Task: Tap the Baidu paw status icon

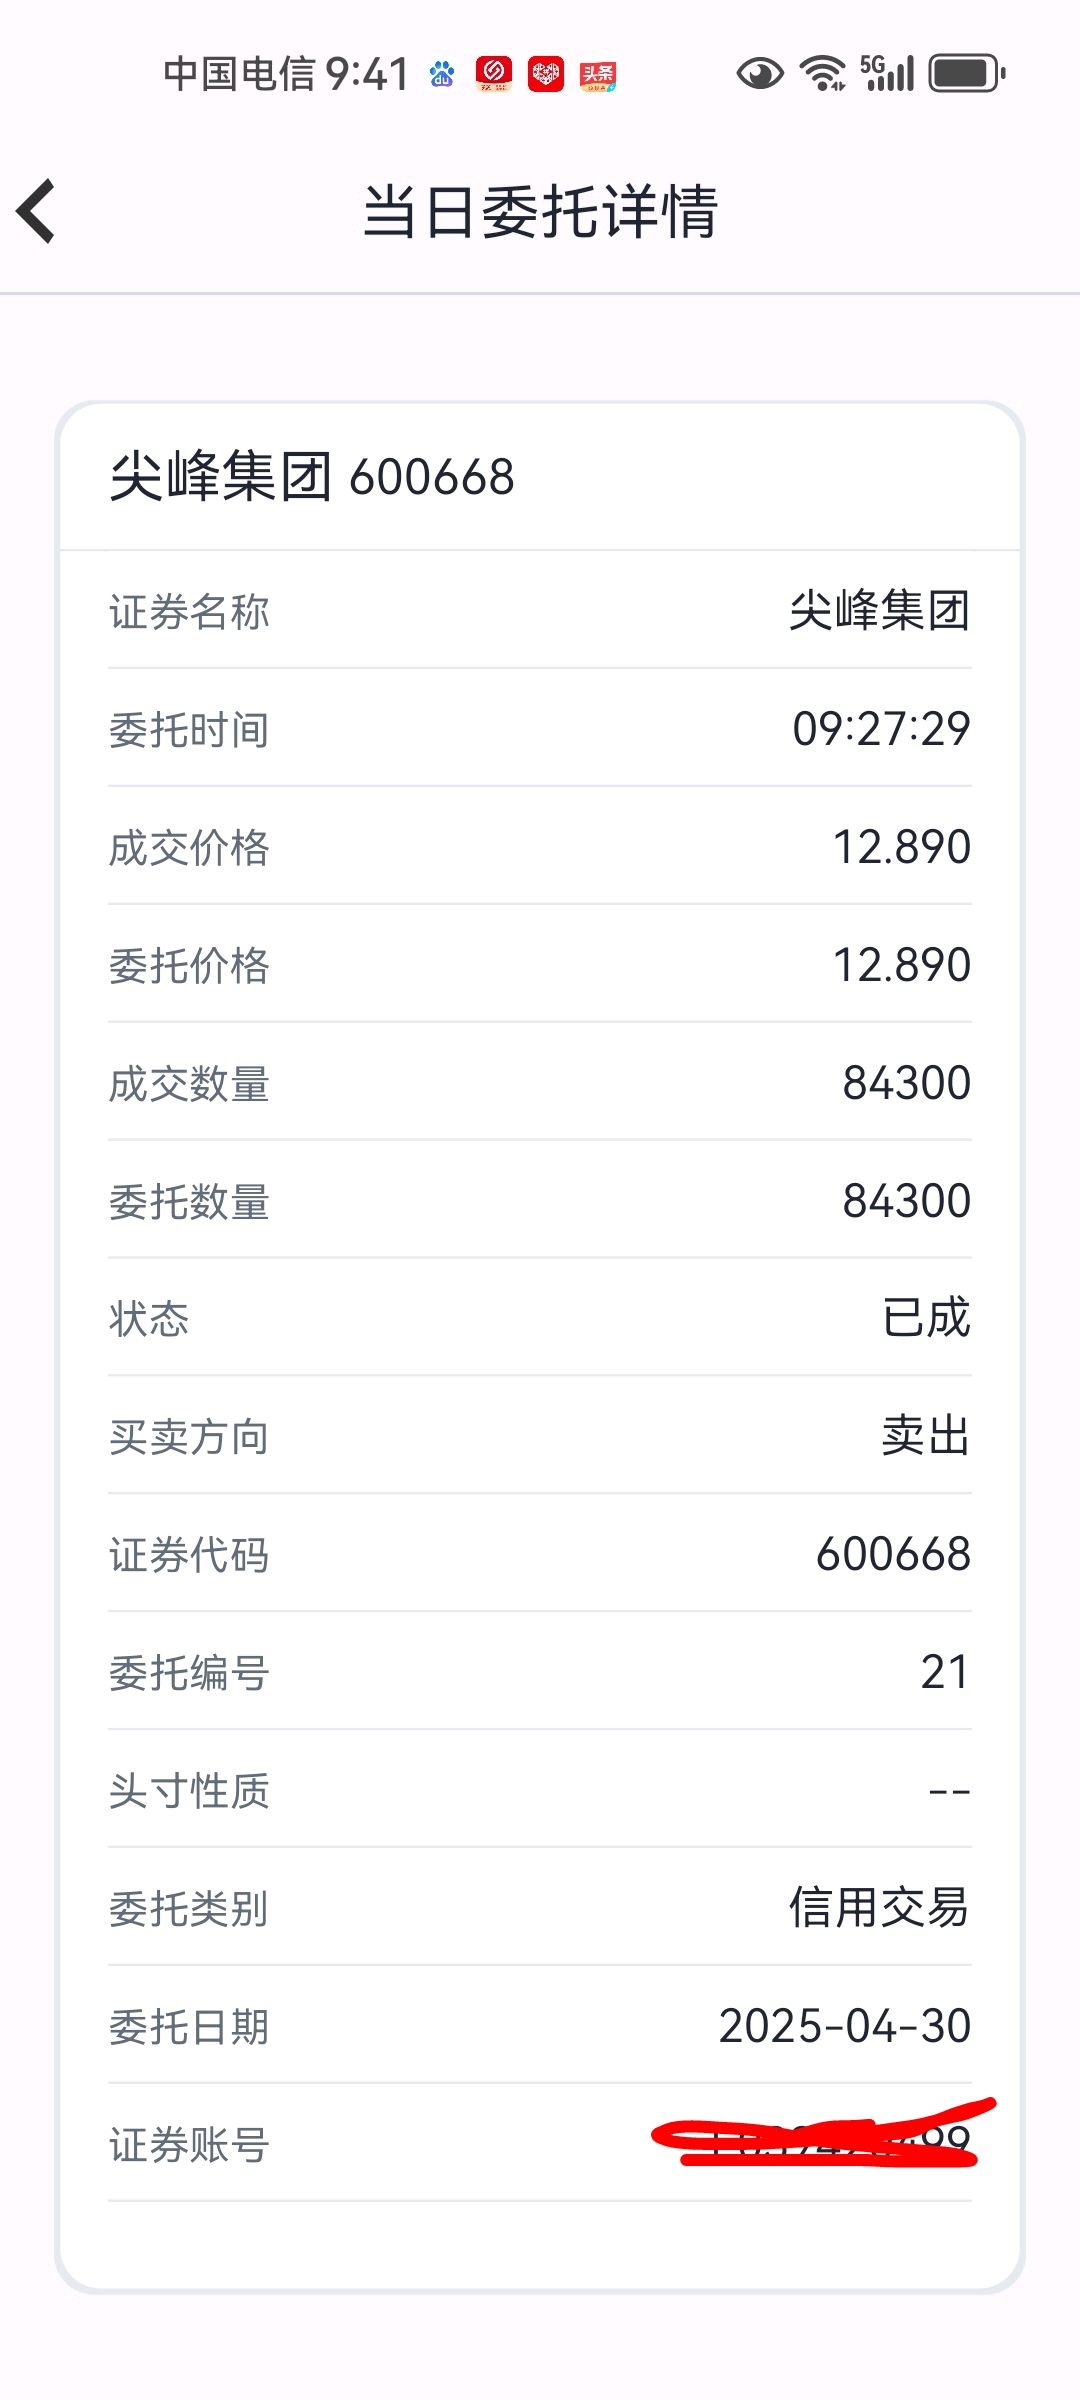Action: [442, 74]
